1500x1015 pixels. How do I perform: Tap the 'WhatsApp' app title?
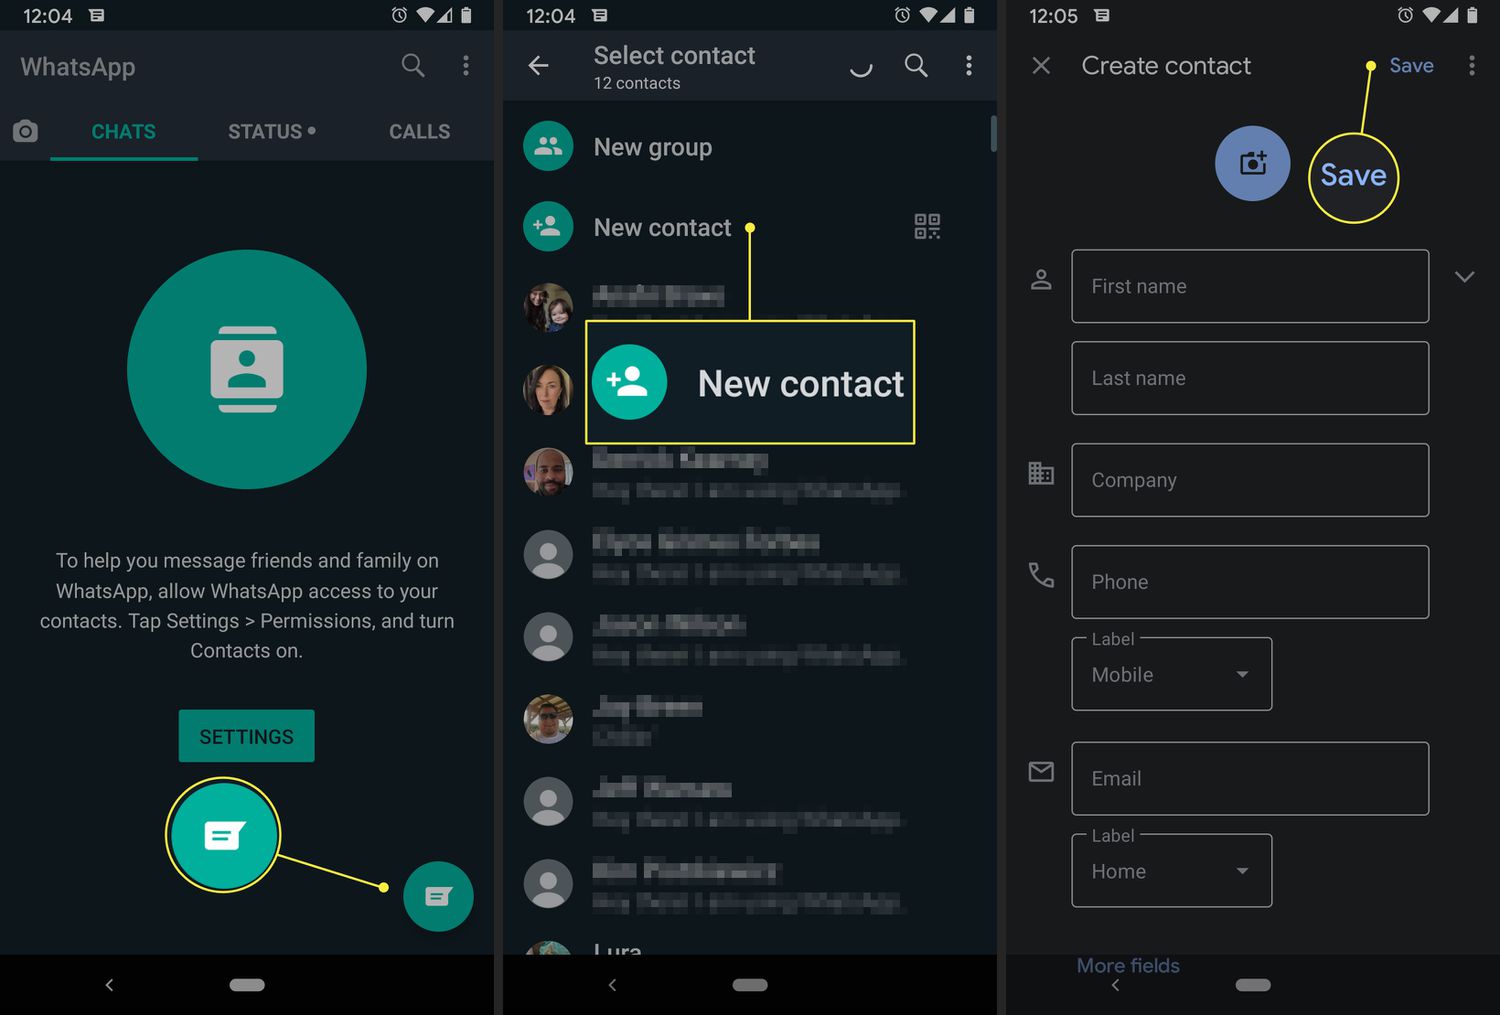click(x=78, y=67)
